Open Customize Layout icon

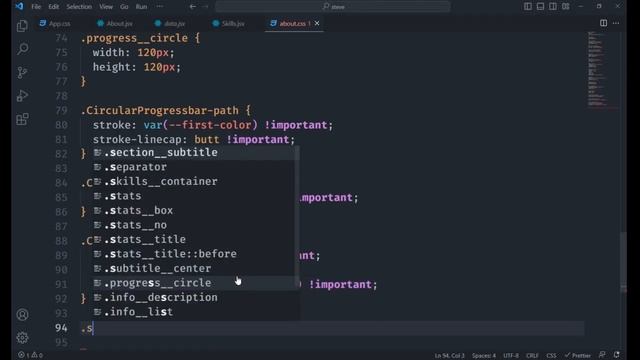565,7
